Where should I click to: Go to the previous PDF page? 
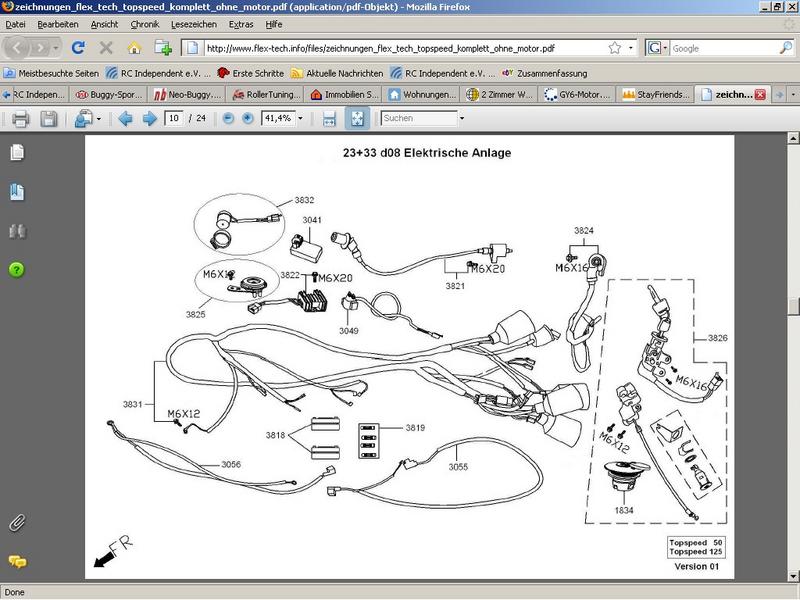[x=125, y=119]
